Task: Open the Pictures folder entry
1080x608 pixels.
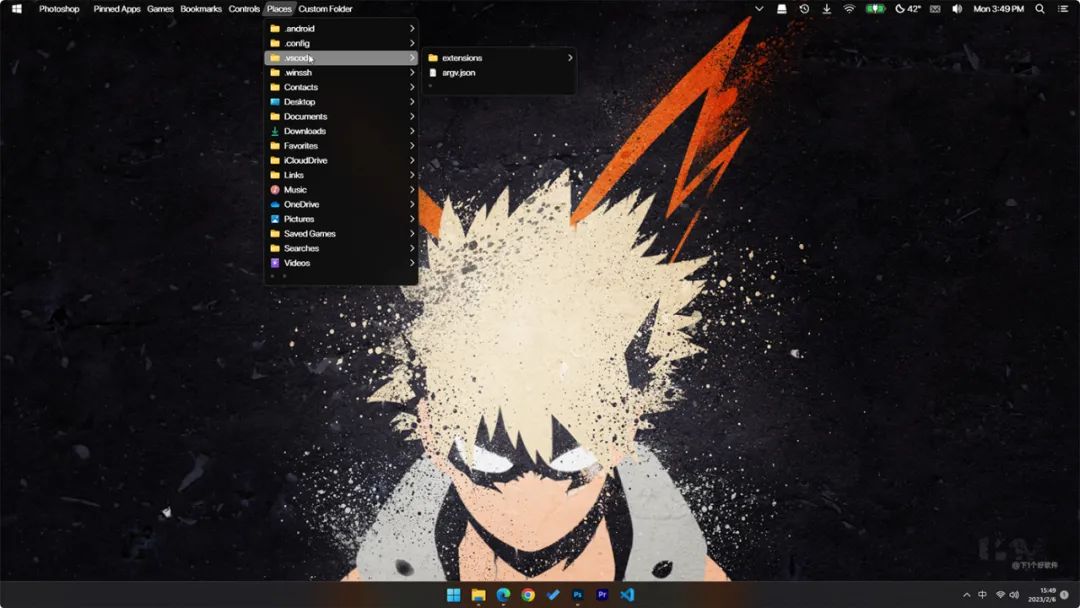Action: pos(341,219)
